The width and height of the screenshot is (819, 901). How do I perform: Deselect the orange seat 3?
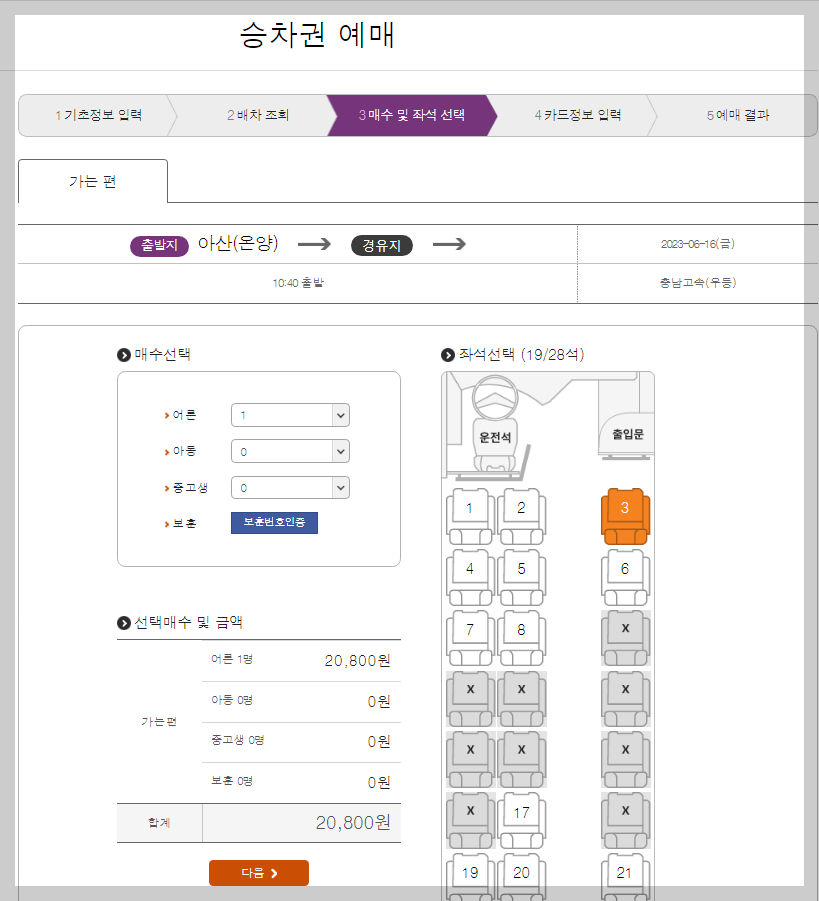point(625,516)
